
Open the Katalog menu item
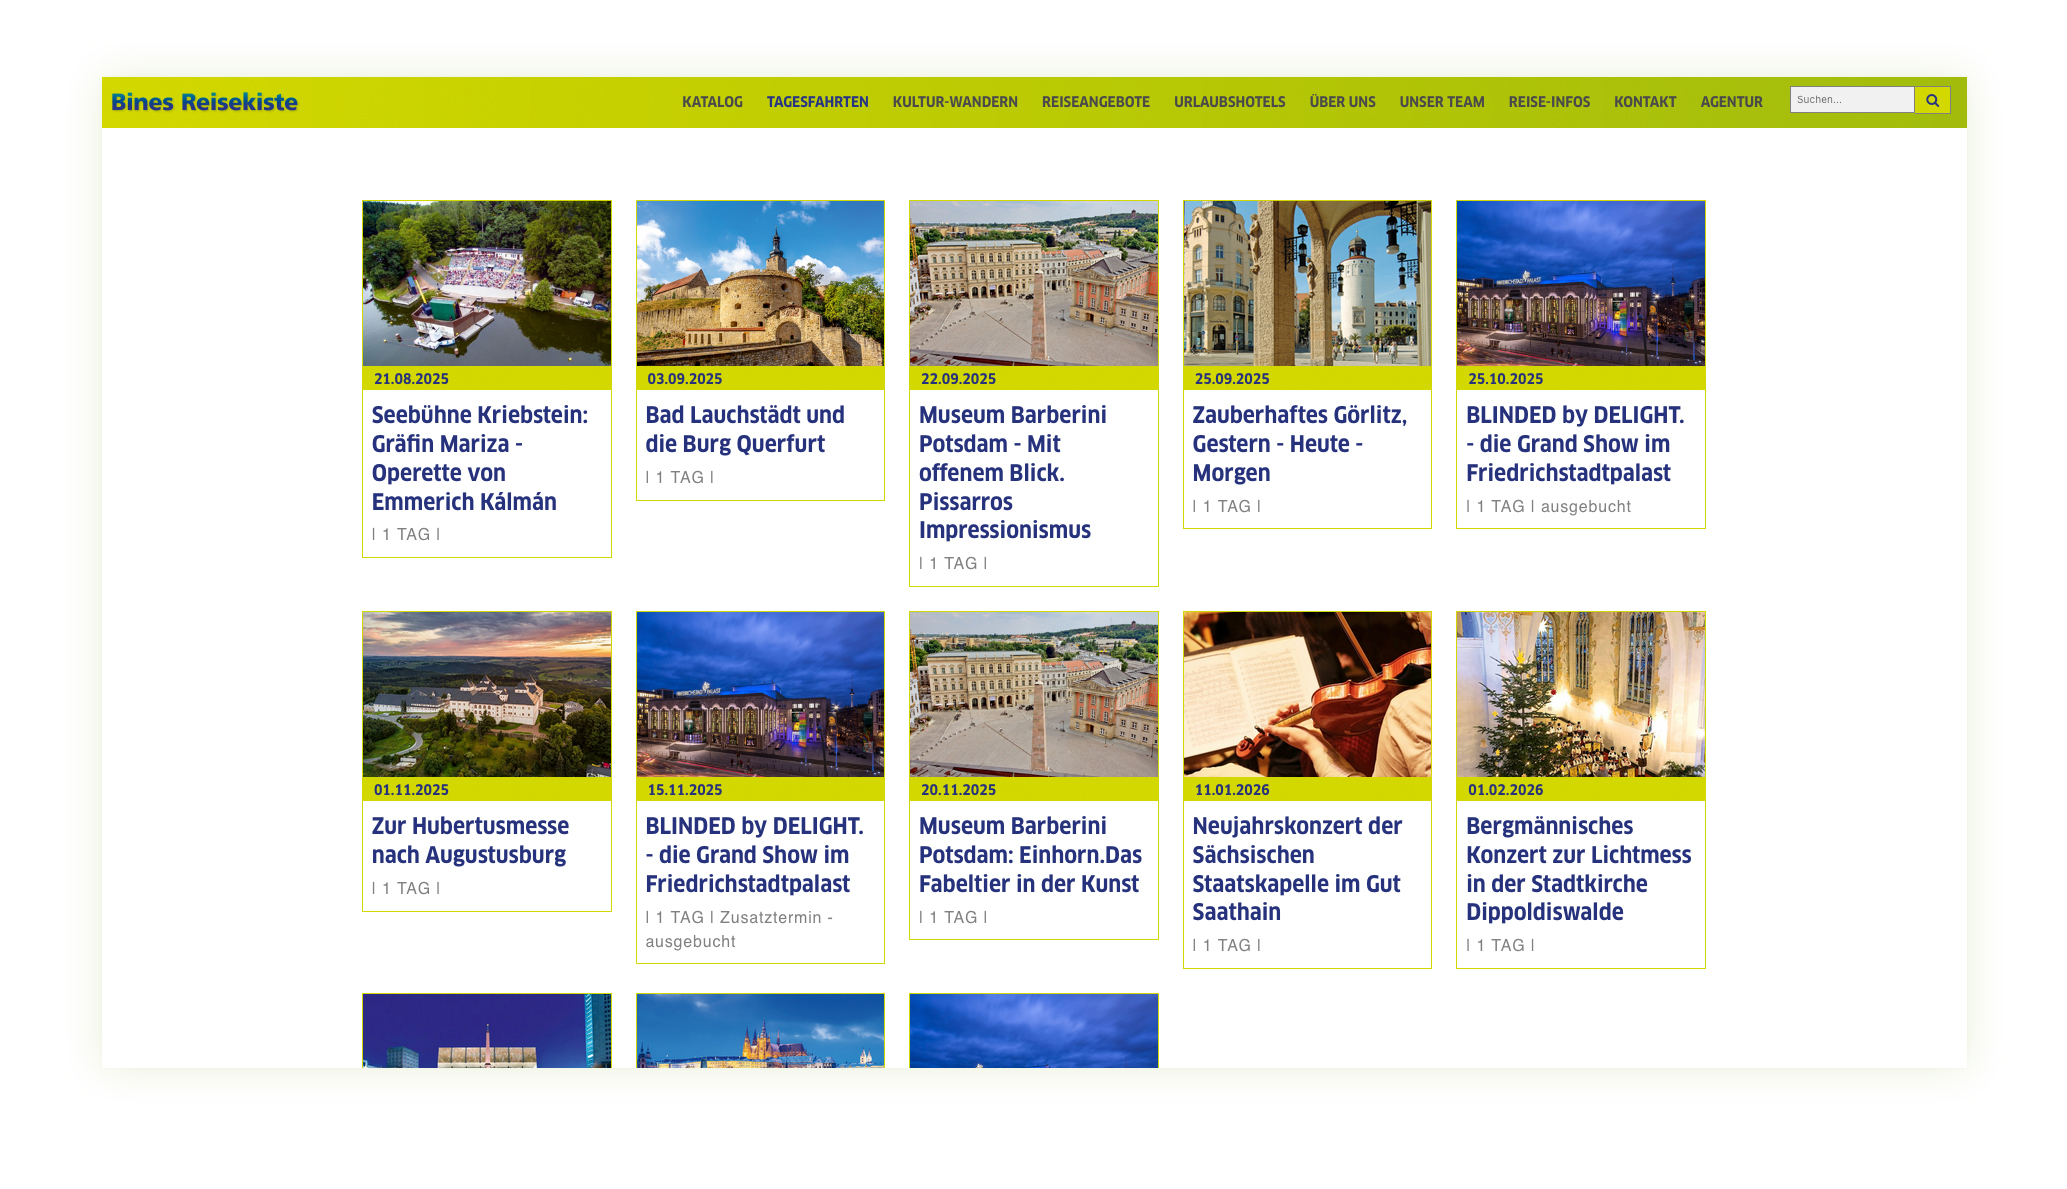712,102
